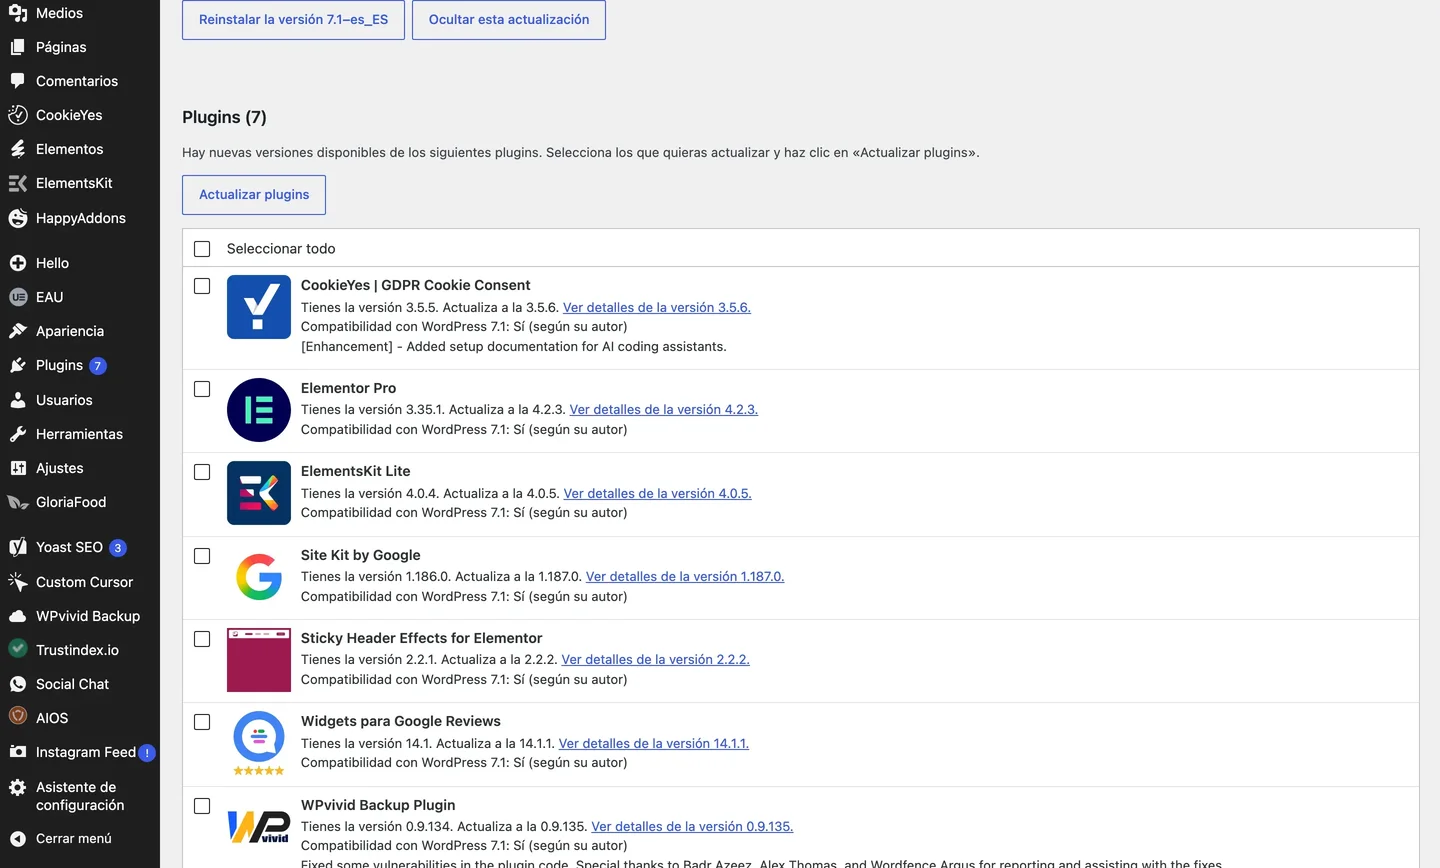Click the ElementsKit Lite logo thumbnail
Screen dimensions: 1440x868
click(x=259, y=493)
